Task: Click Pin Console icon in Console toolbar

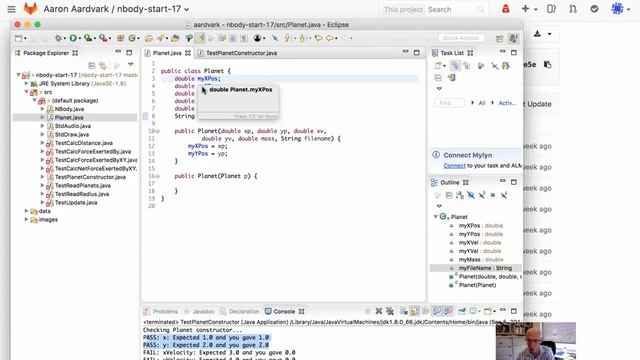Action: (x=462, y=311)
